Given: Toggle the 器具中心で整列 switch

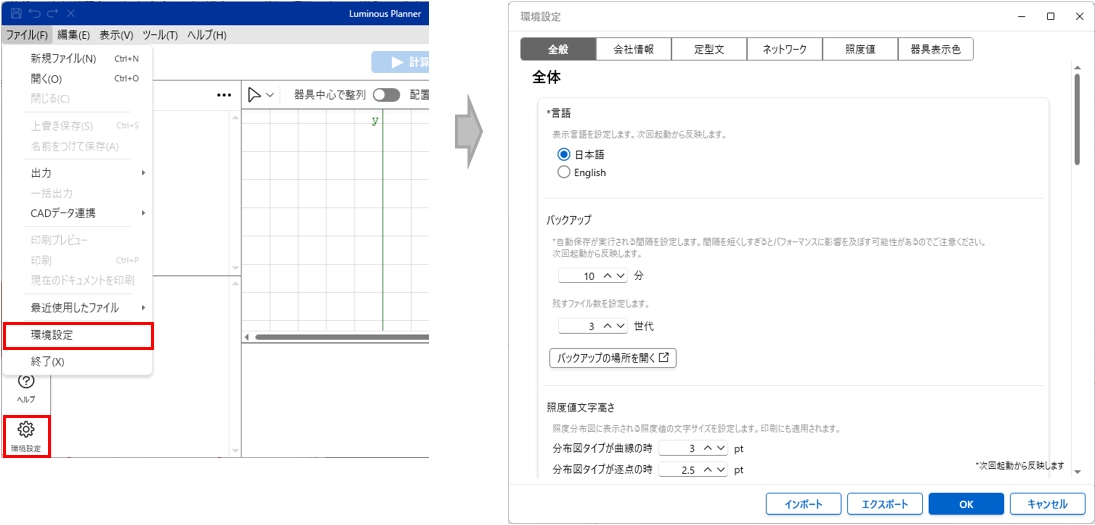Looking at the screenshot, I should pyautogui.click(x=386, y=95).
